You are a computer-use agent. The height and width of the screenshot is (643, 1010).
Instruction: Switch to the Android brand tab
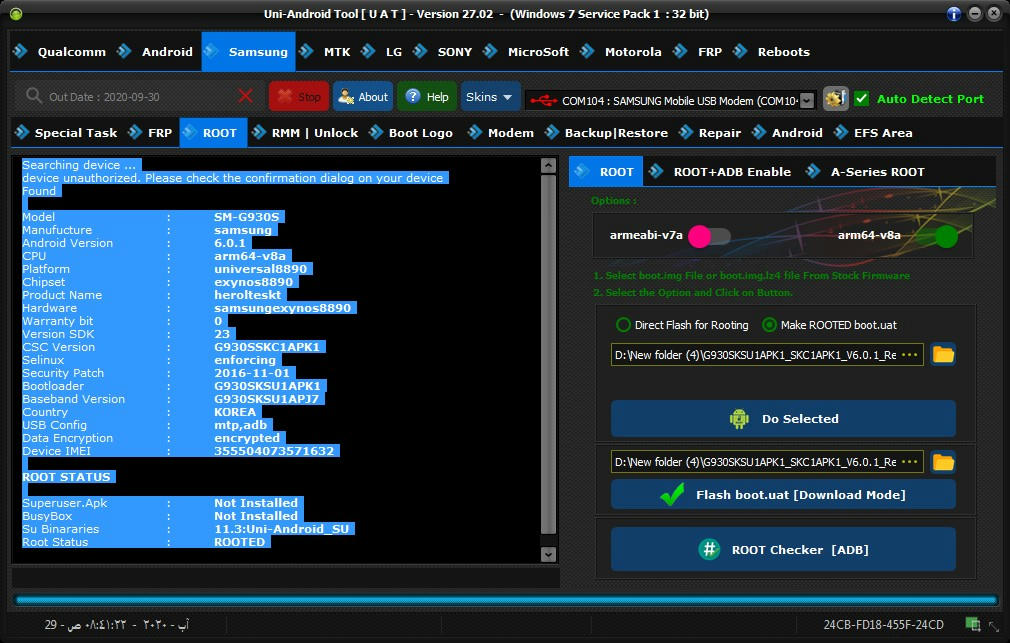pos(155,52)
